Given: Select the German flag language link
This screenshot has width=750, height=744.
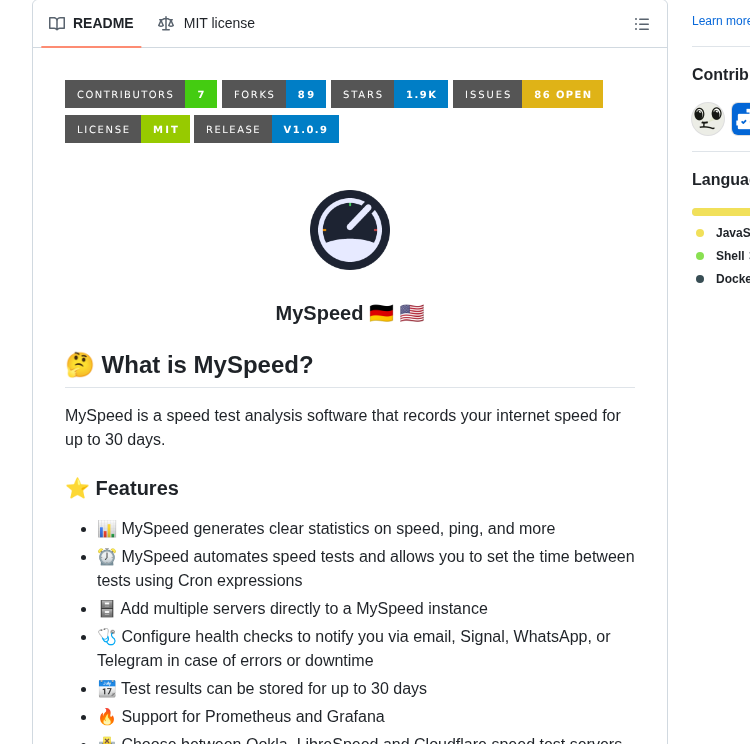Looking at the screenshot, I should pyautogui.click(x=381, y=313).
